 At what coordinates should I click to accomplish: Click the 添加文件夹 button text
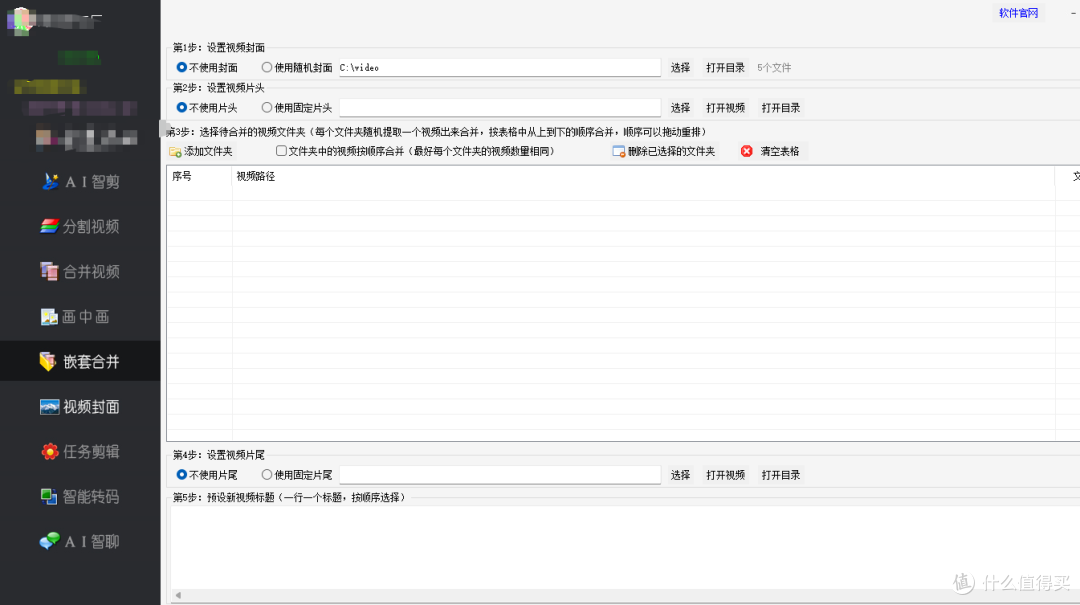click(x=208, y=152)
